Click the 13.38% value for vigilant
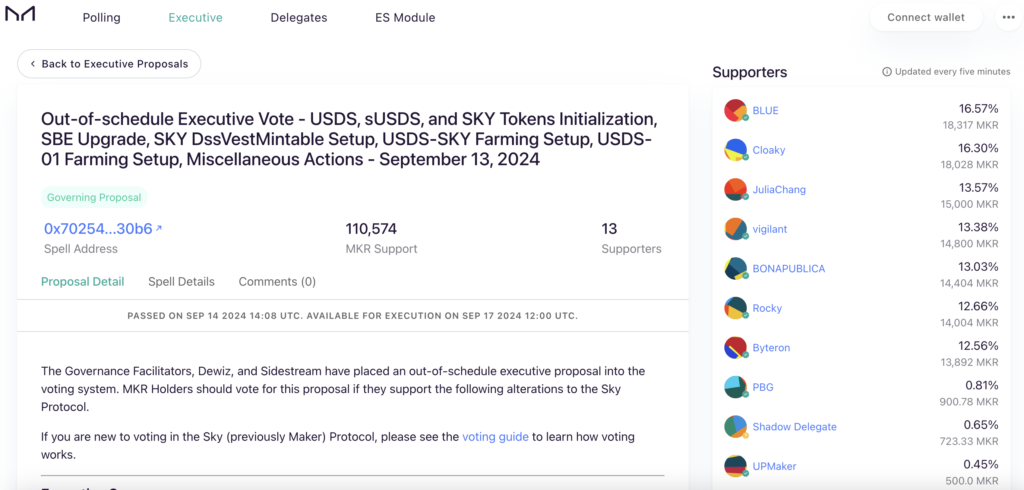 pos(978,227)
